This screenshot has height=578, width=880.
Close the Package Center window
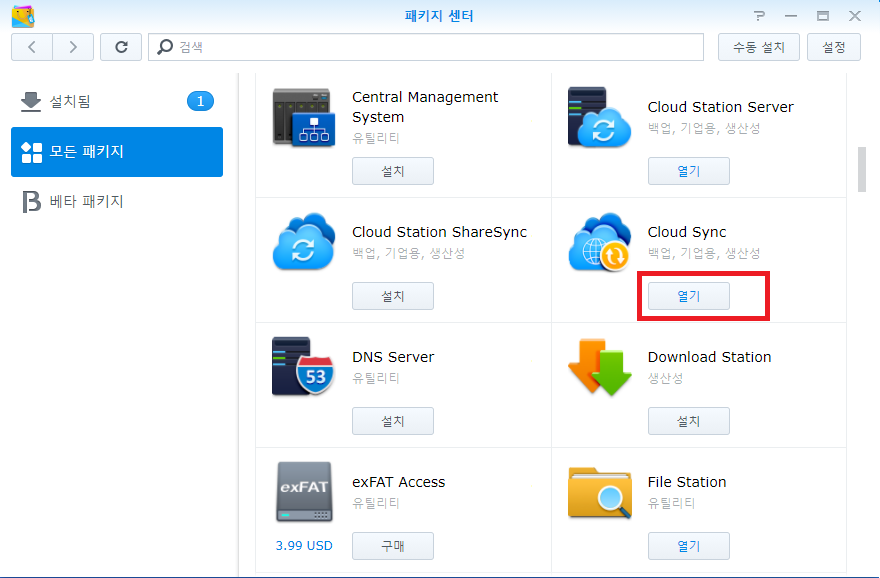855,16
